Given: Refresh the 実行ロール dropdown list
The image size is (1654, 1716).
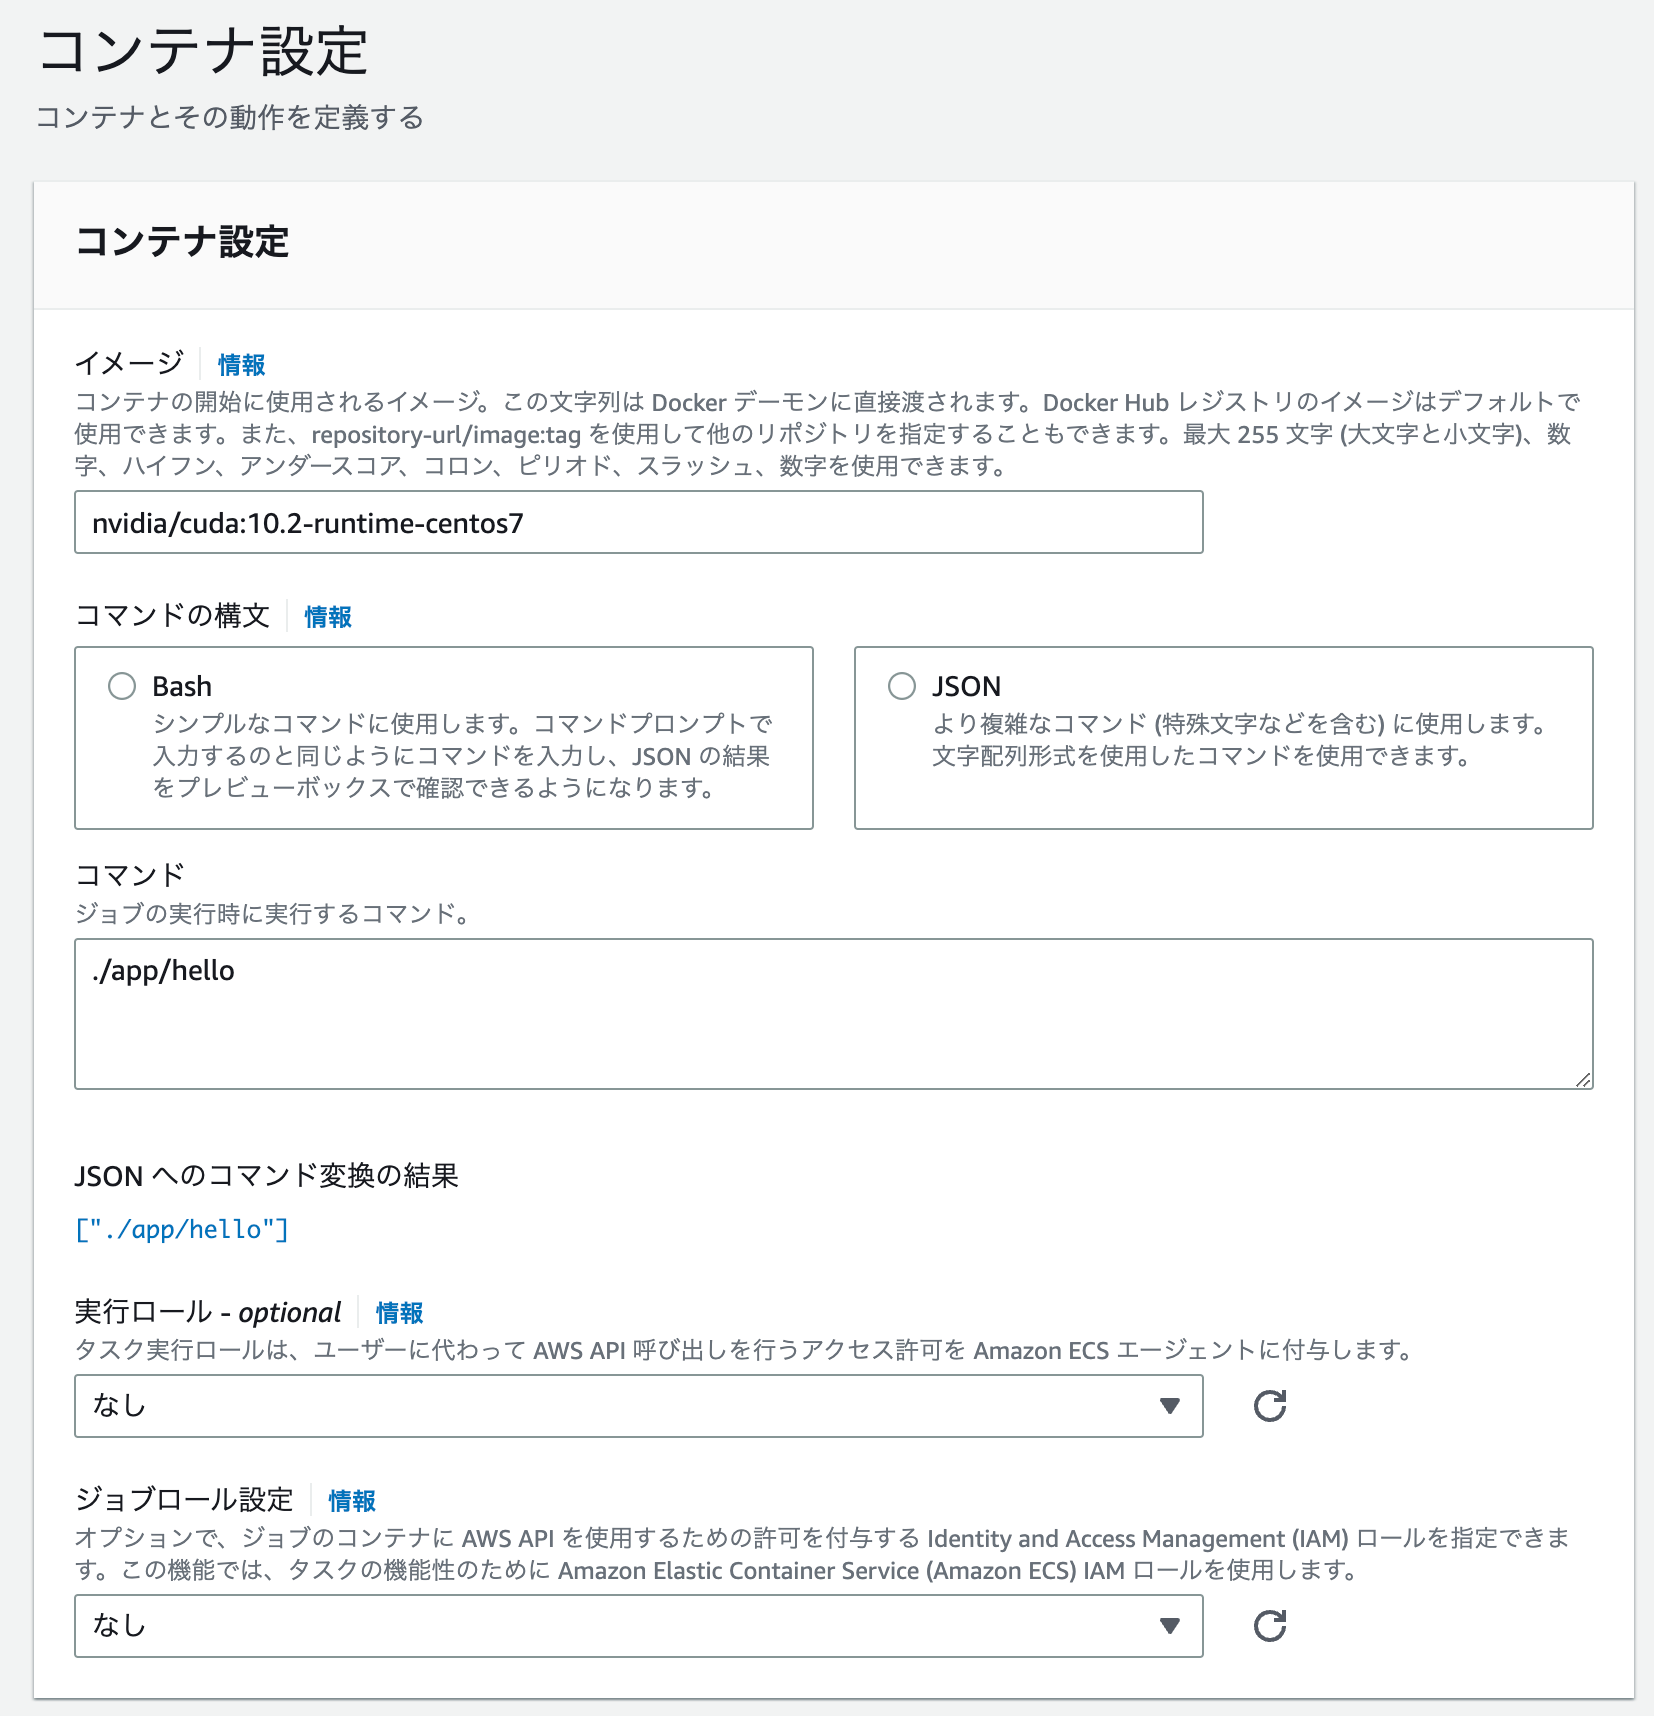Looking at the screenshot, I should [1268, 1406].
